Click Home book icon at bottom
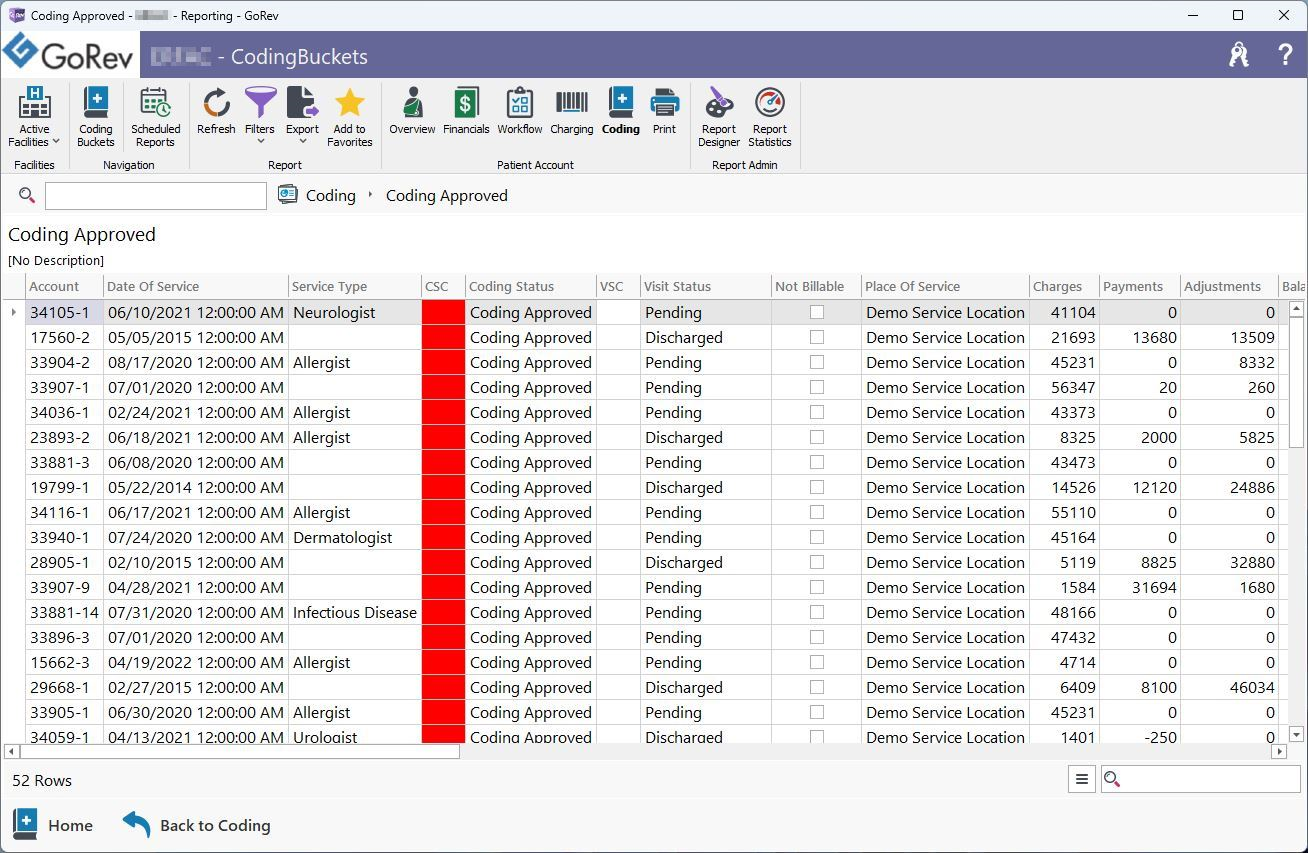 [x=25, y=825]
